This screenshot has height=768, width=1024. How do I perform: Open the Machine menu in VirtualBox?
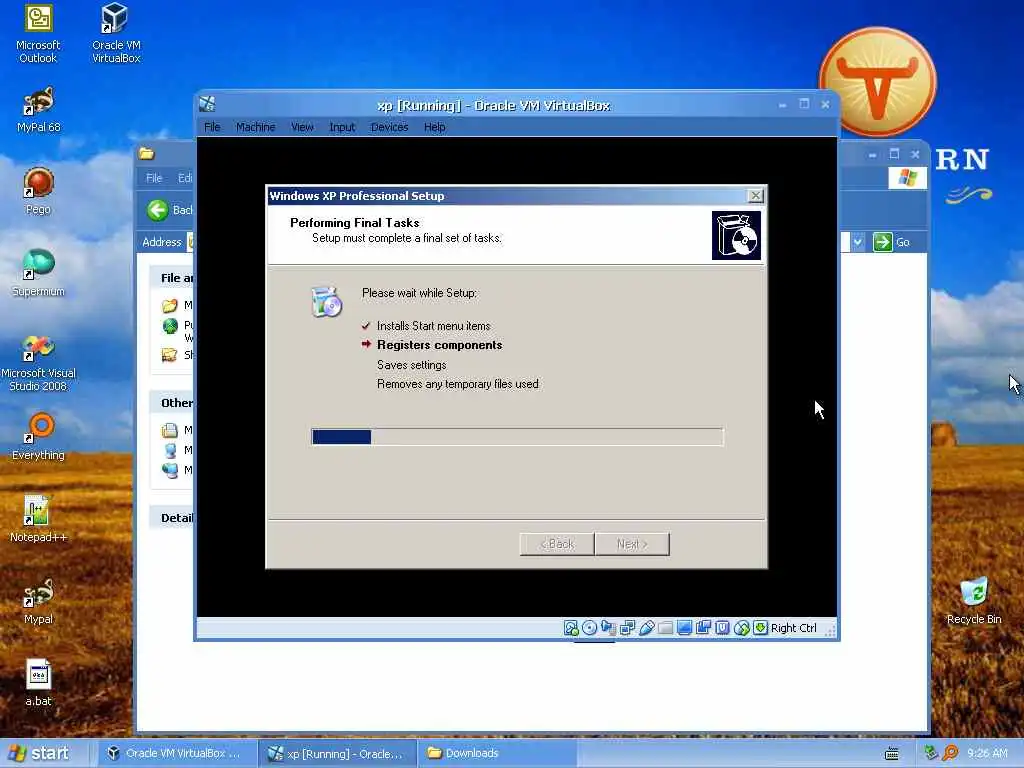[x=255, y=127]
